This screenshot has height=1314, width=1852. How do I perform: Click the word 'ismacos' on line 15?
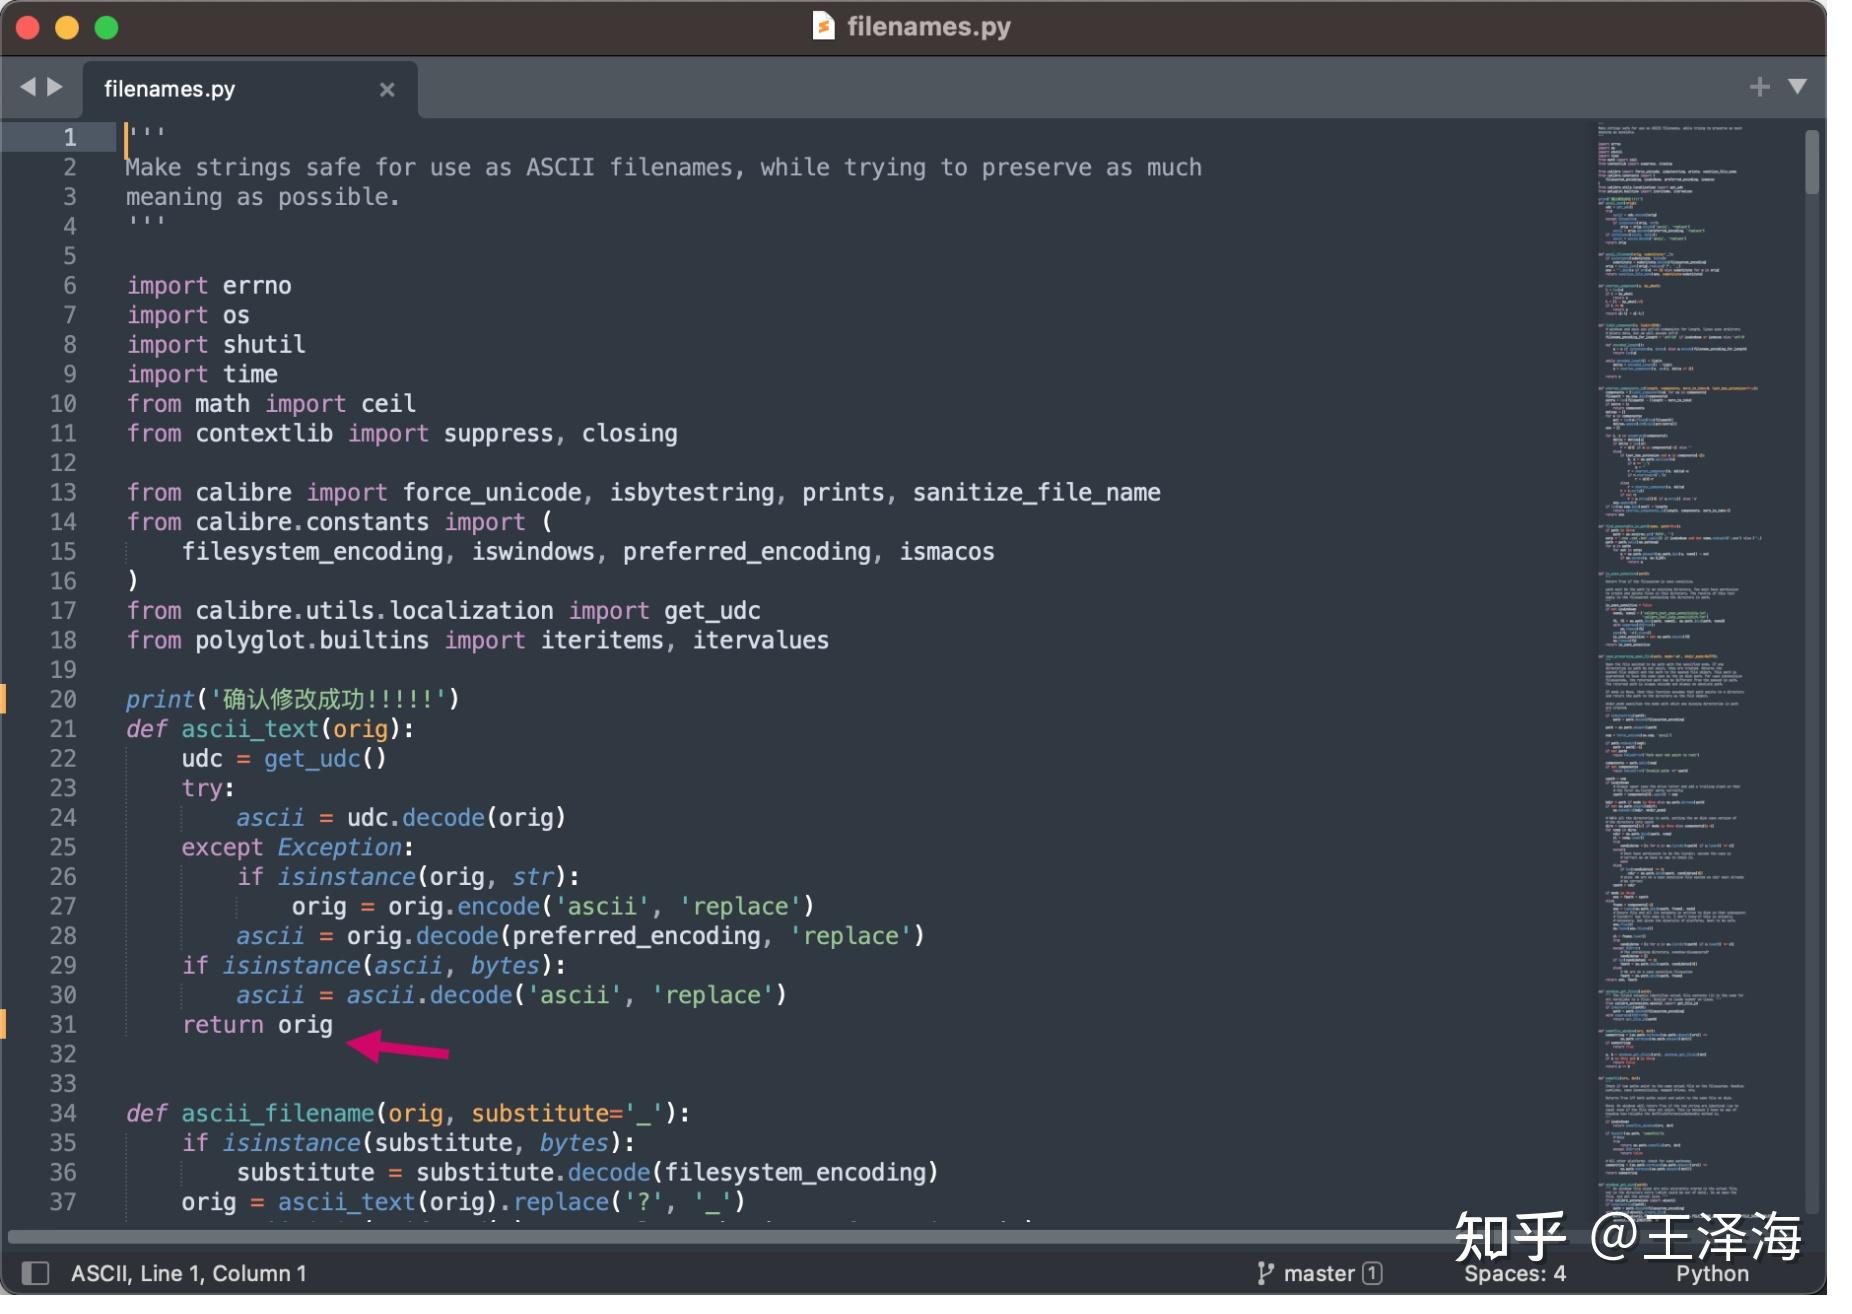tap(947, 552)
